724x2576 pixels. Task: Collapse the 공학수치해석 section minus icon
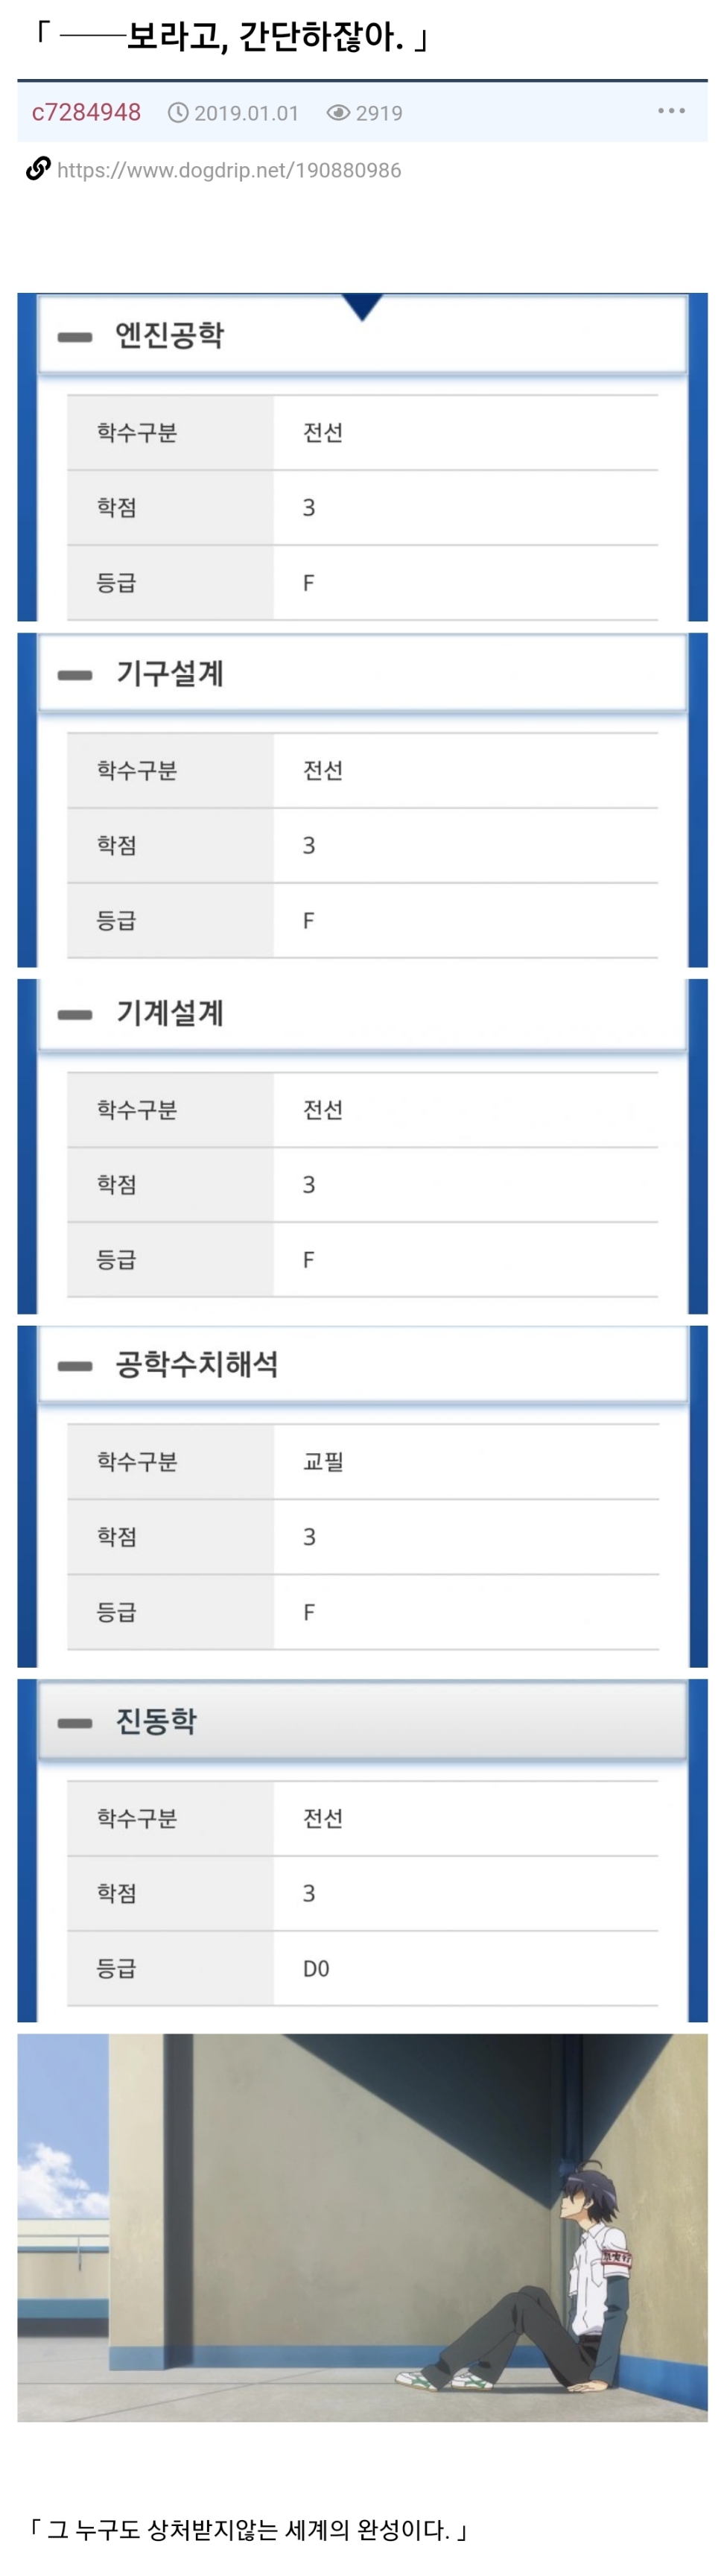click(75, 1366)
